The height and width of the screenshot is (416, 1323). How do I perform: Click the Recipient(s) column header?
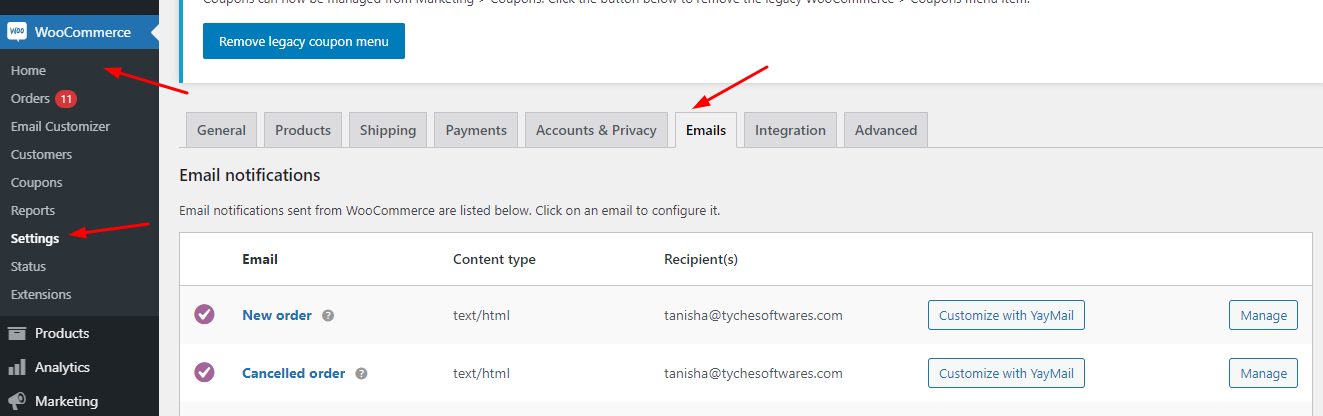[701, 259]
